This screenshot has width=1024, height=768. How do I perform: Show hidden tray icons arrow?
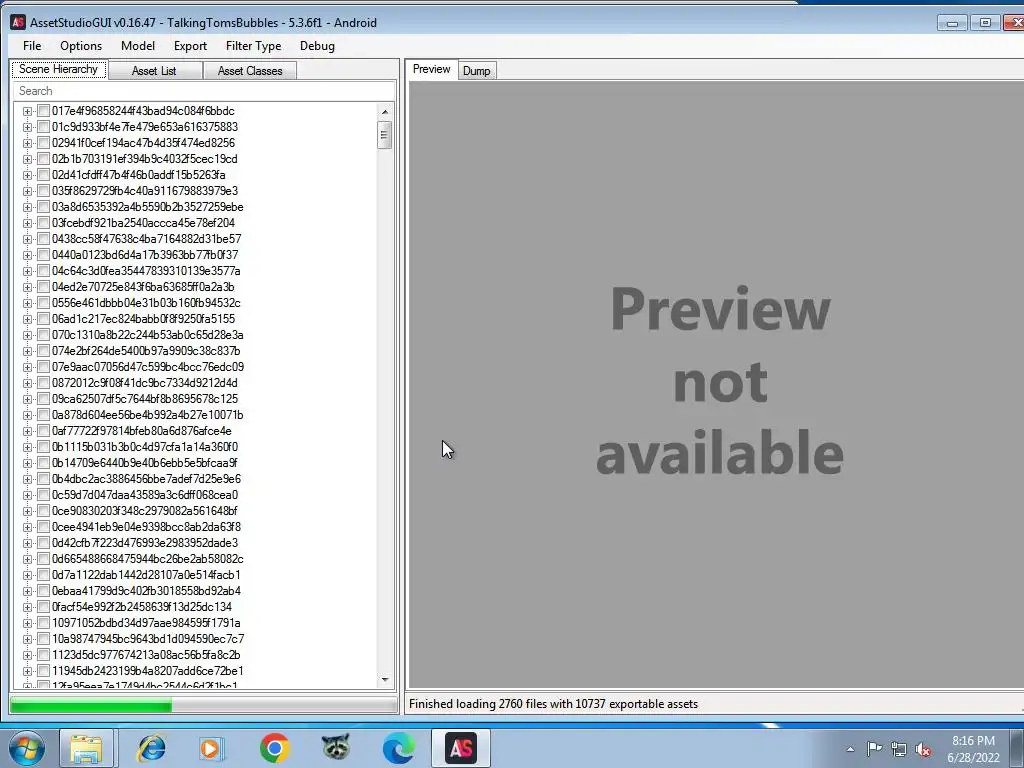click(x=850, y=749)
